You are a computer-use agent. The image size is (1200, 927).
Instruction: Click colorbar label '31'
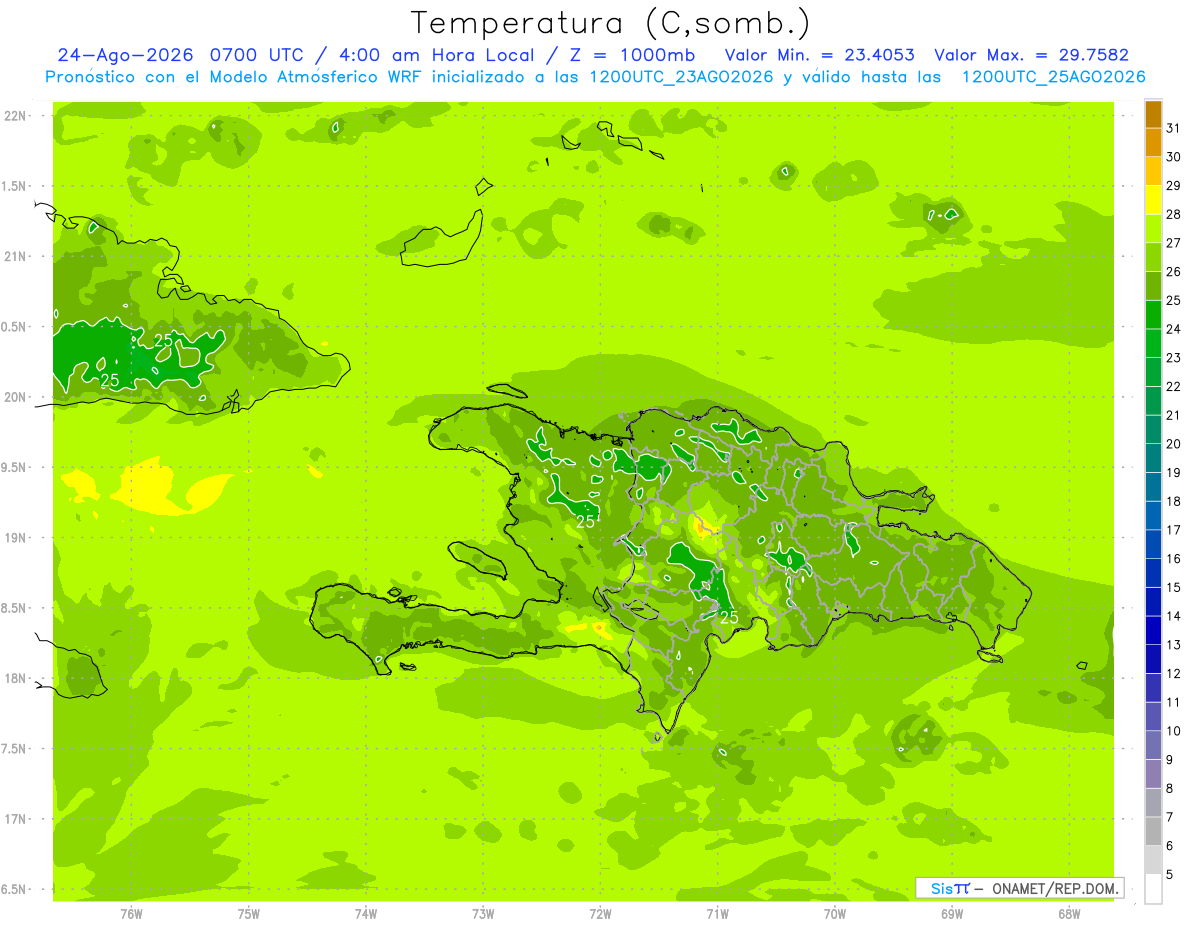(x=1174, y=128)
